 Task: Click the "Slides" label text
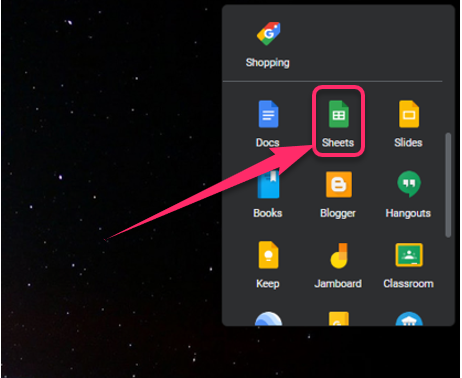click(x=408, y=143)
